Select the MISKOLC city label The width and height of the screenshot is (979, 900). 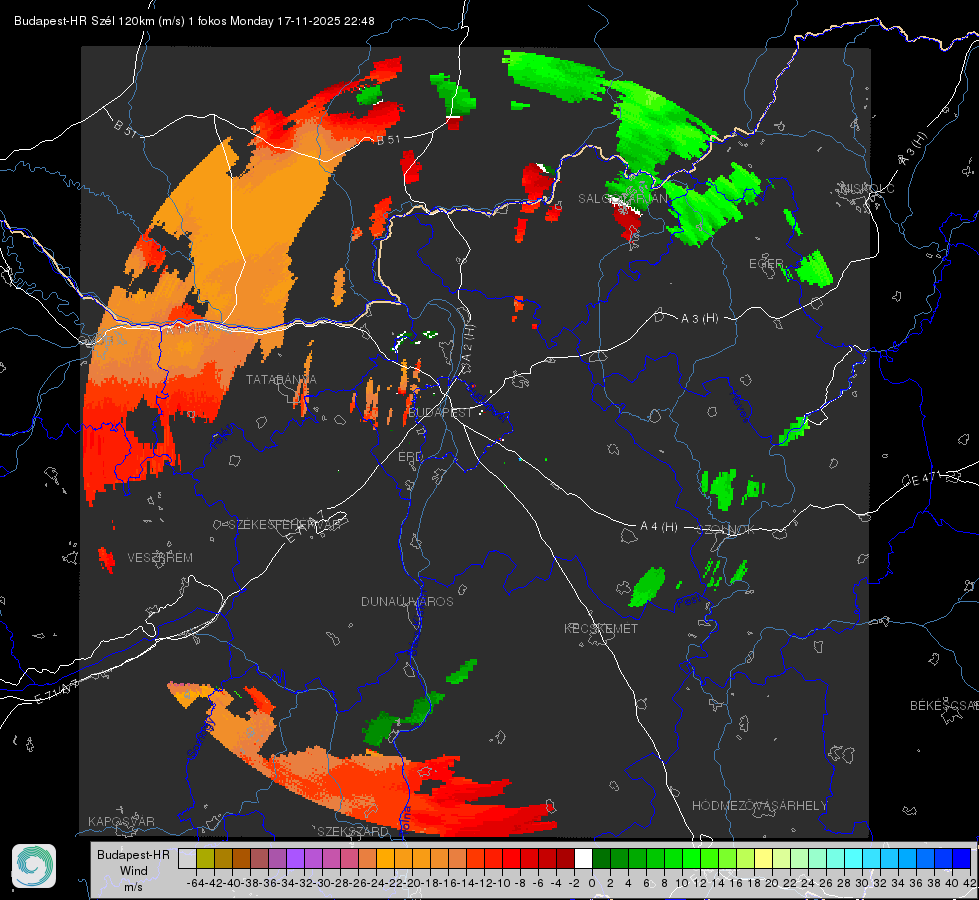[x=867, y=188]
